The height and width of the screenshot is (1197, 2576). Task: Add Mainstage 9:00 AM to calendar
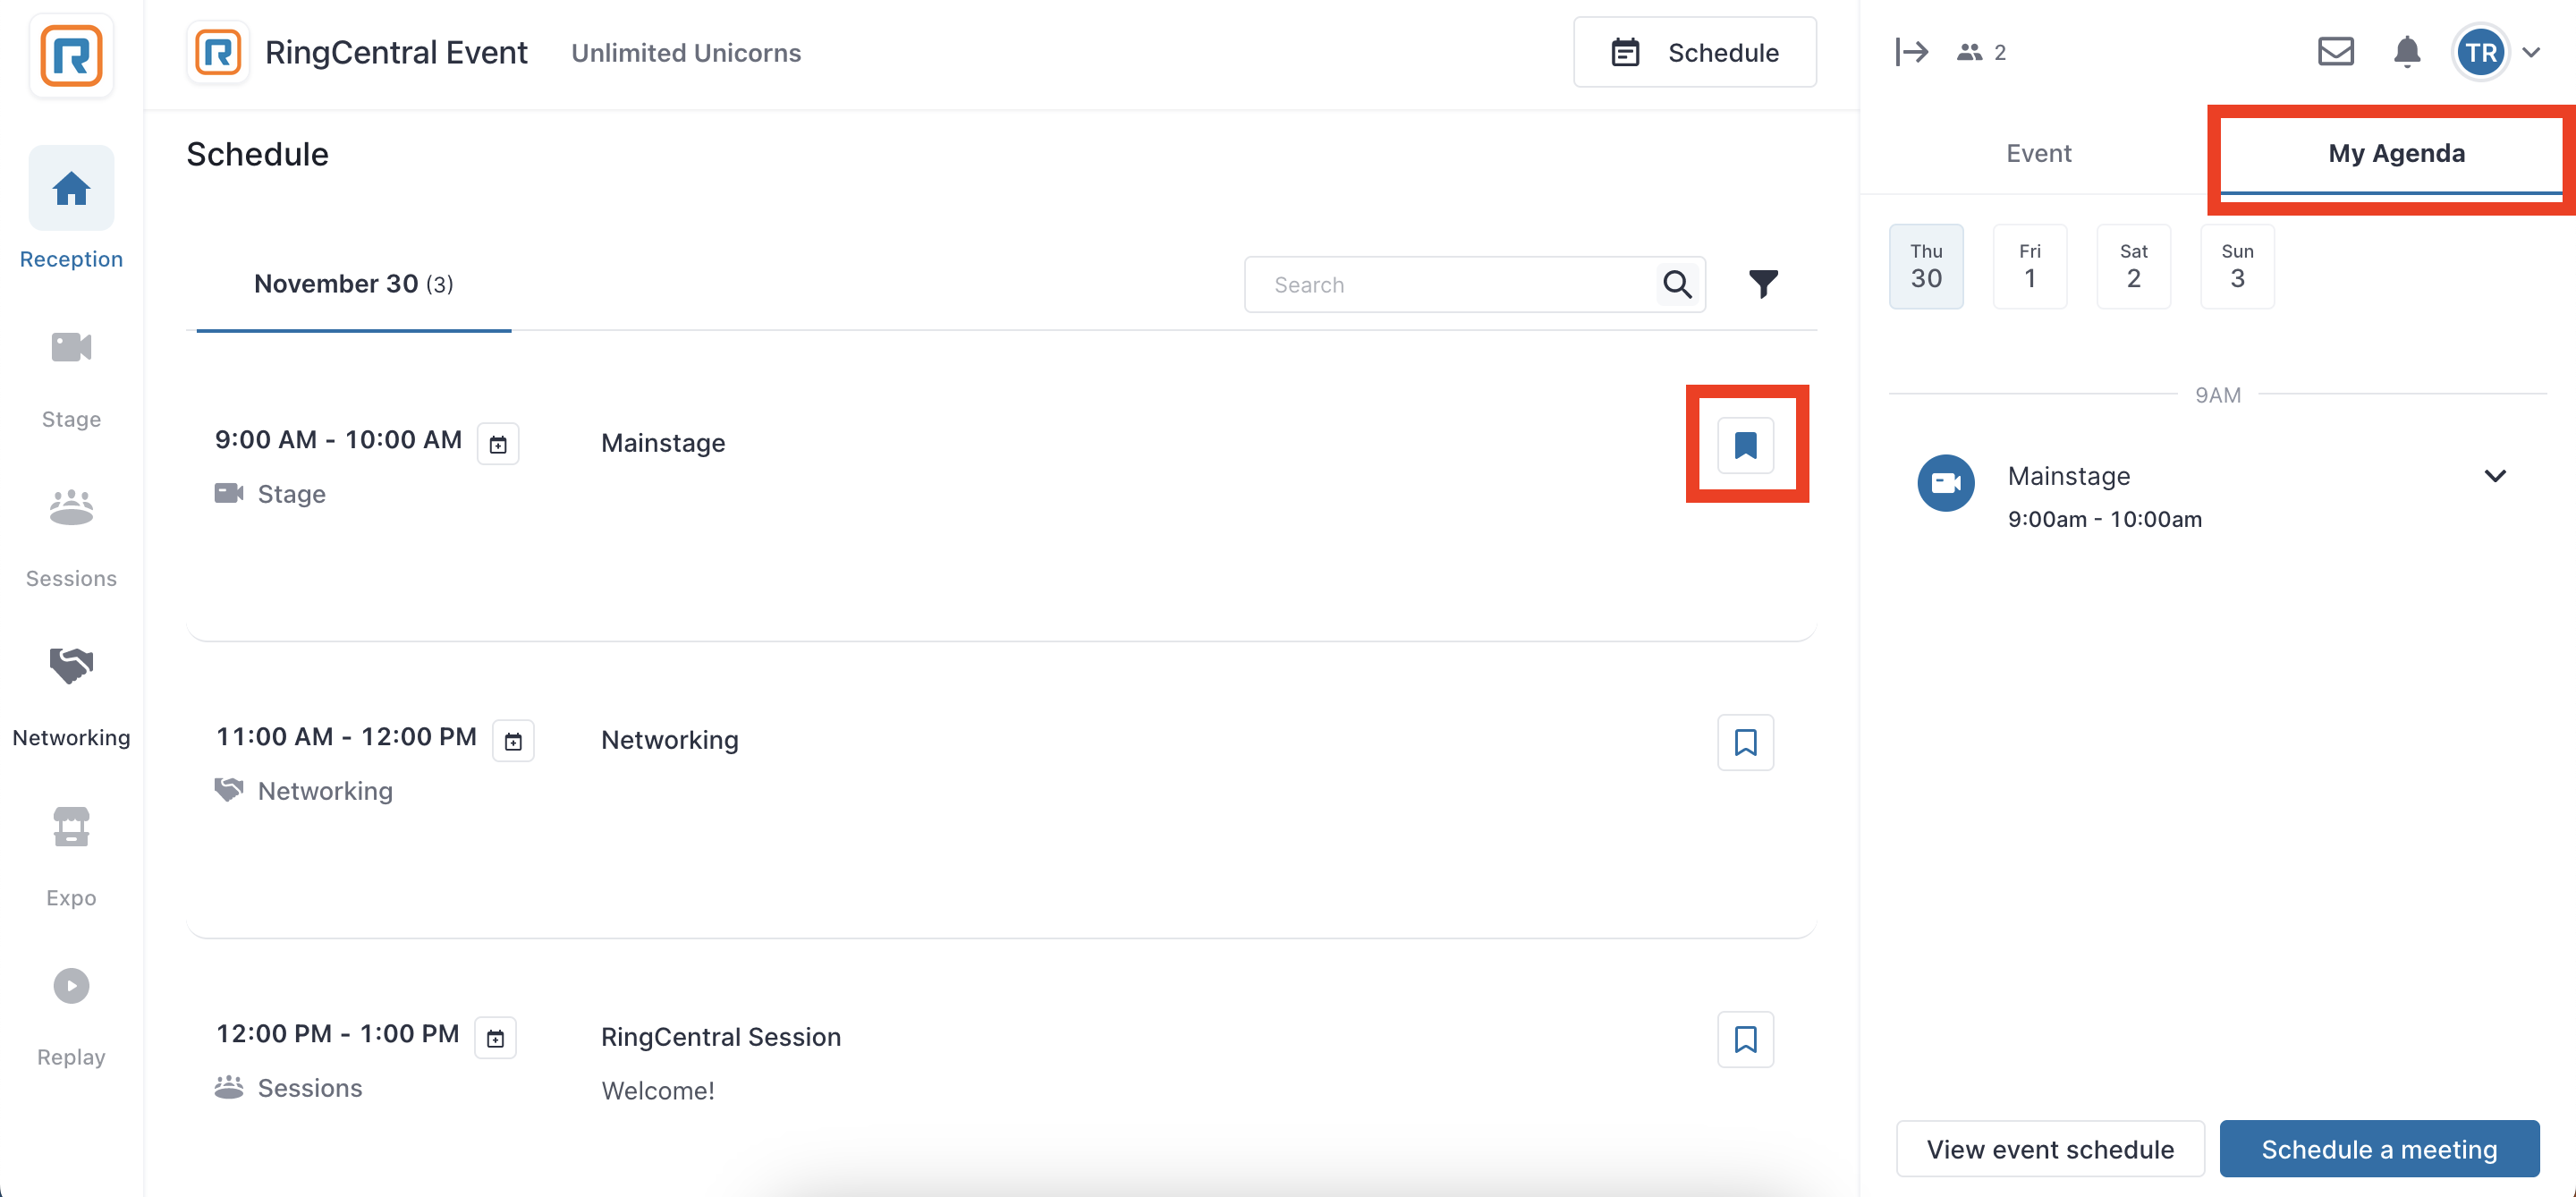(x=498, y=444)
